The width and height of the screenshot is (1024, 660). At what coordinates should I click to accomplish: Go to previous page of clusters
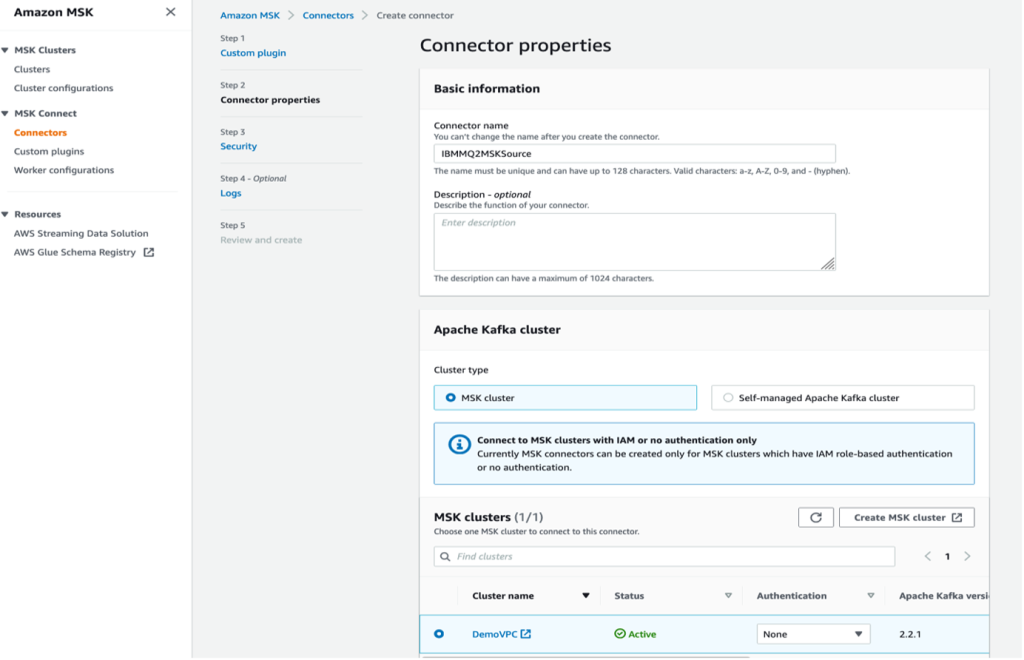pos(927,556)
